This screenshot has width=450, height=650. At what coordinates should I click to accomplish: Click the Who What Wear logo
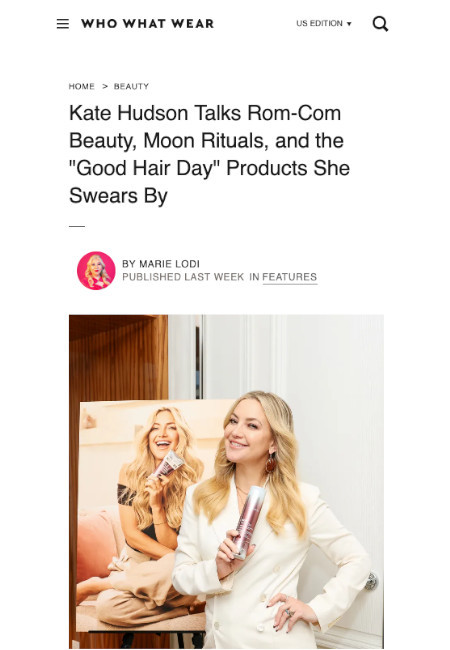pos(148,24)
